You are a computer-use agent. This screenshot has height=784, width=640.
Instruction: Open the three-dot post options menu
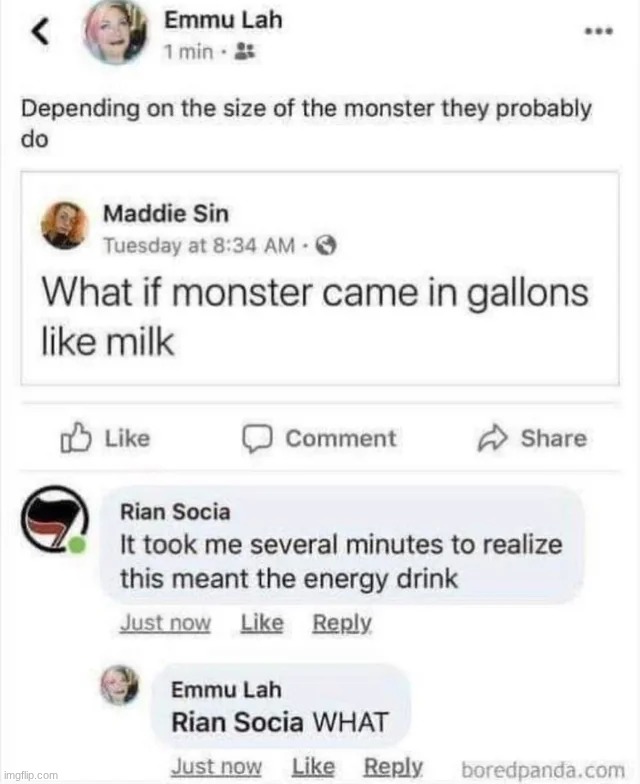tap(598, 32)
